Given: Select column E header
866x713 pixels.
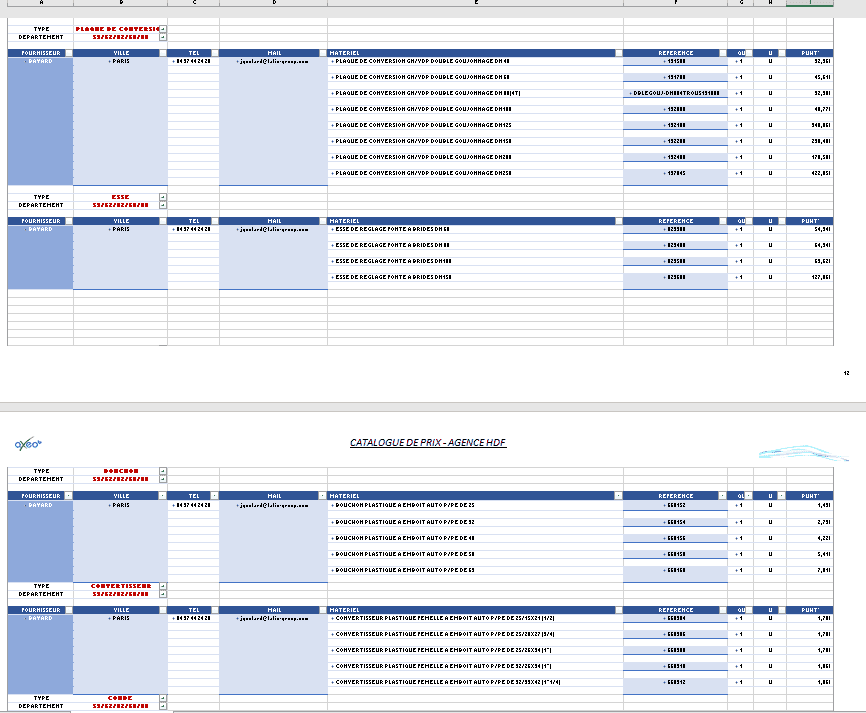Looking at the screenshot, I should tap(476, 3).
